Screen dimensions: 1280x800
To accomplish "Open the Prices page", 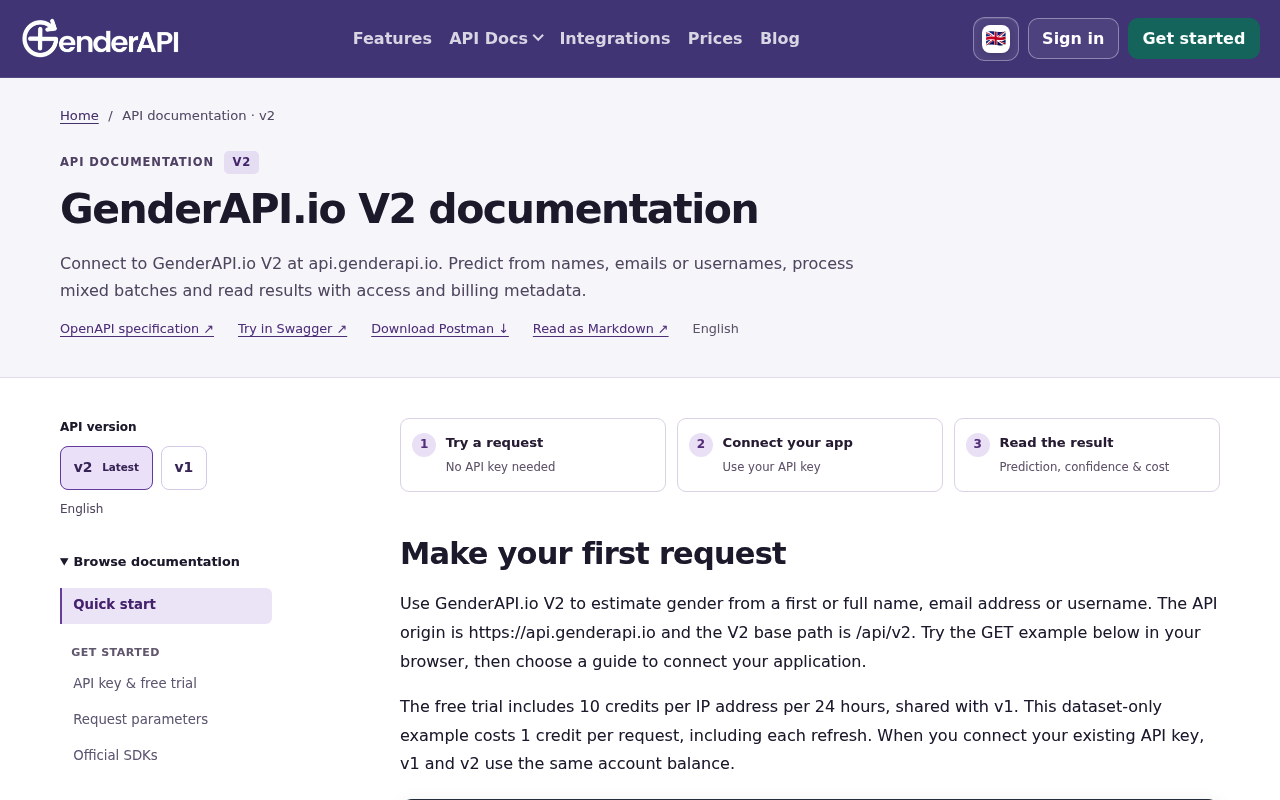I will coord(715,38).
